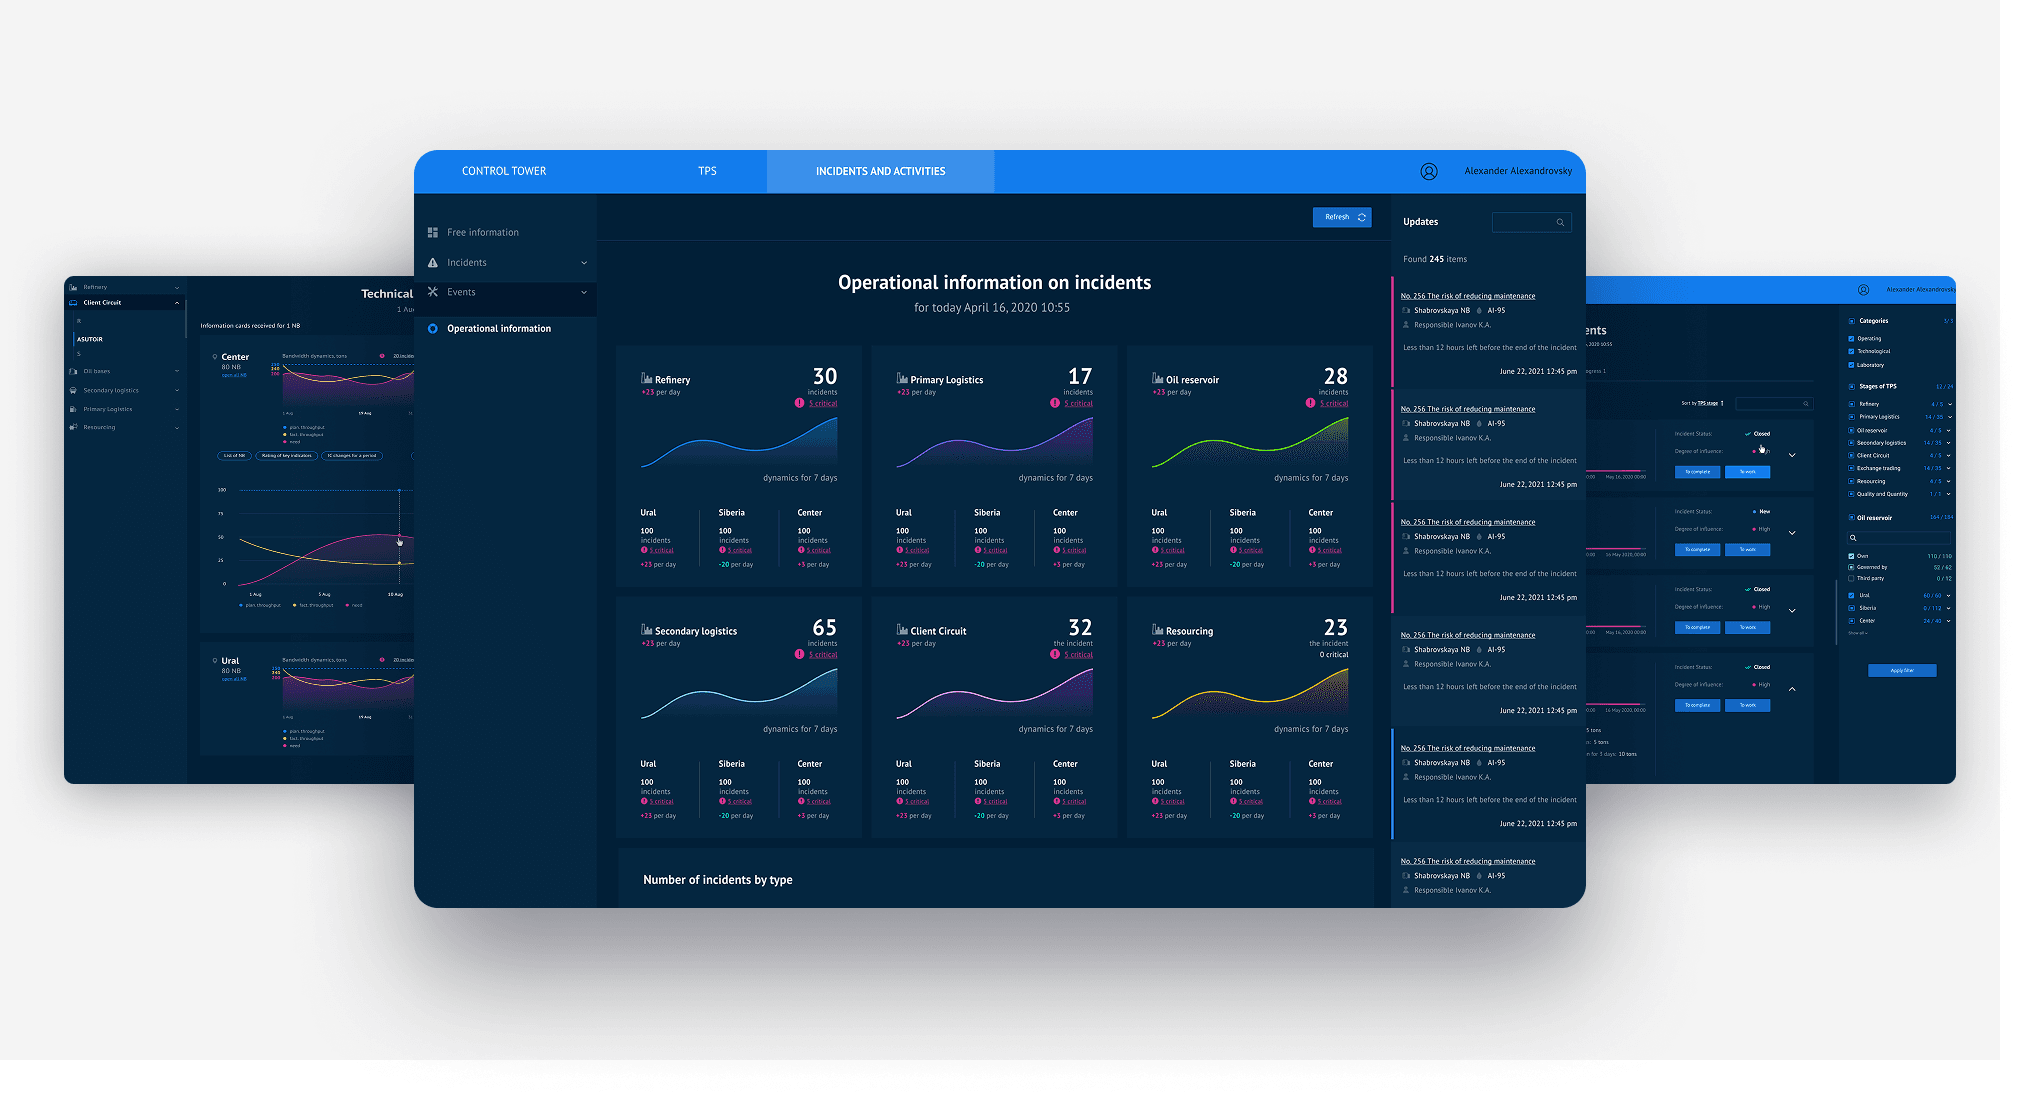The width and height of the screenshot is (2021, 1101).
Task: Switch to the TPS tab
Action: pyautogui.click(x=707, y=171)
